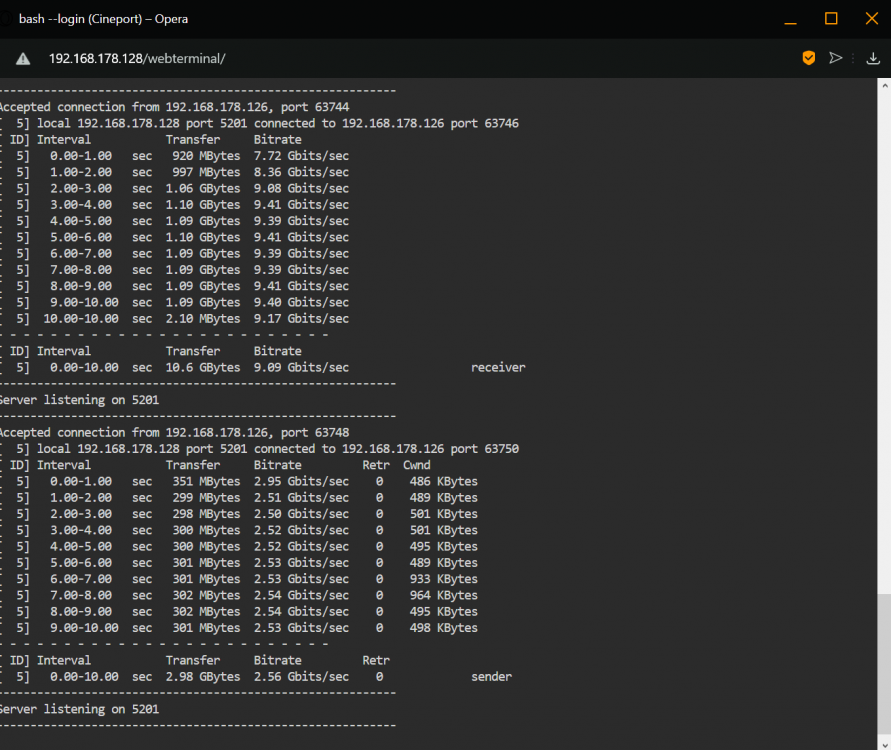Click the scrollbar track above the thumb
The width and height of the screenshot is (891, 750).
[x=884, y=341]
